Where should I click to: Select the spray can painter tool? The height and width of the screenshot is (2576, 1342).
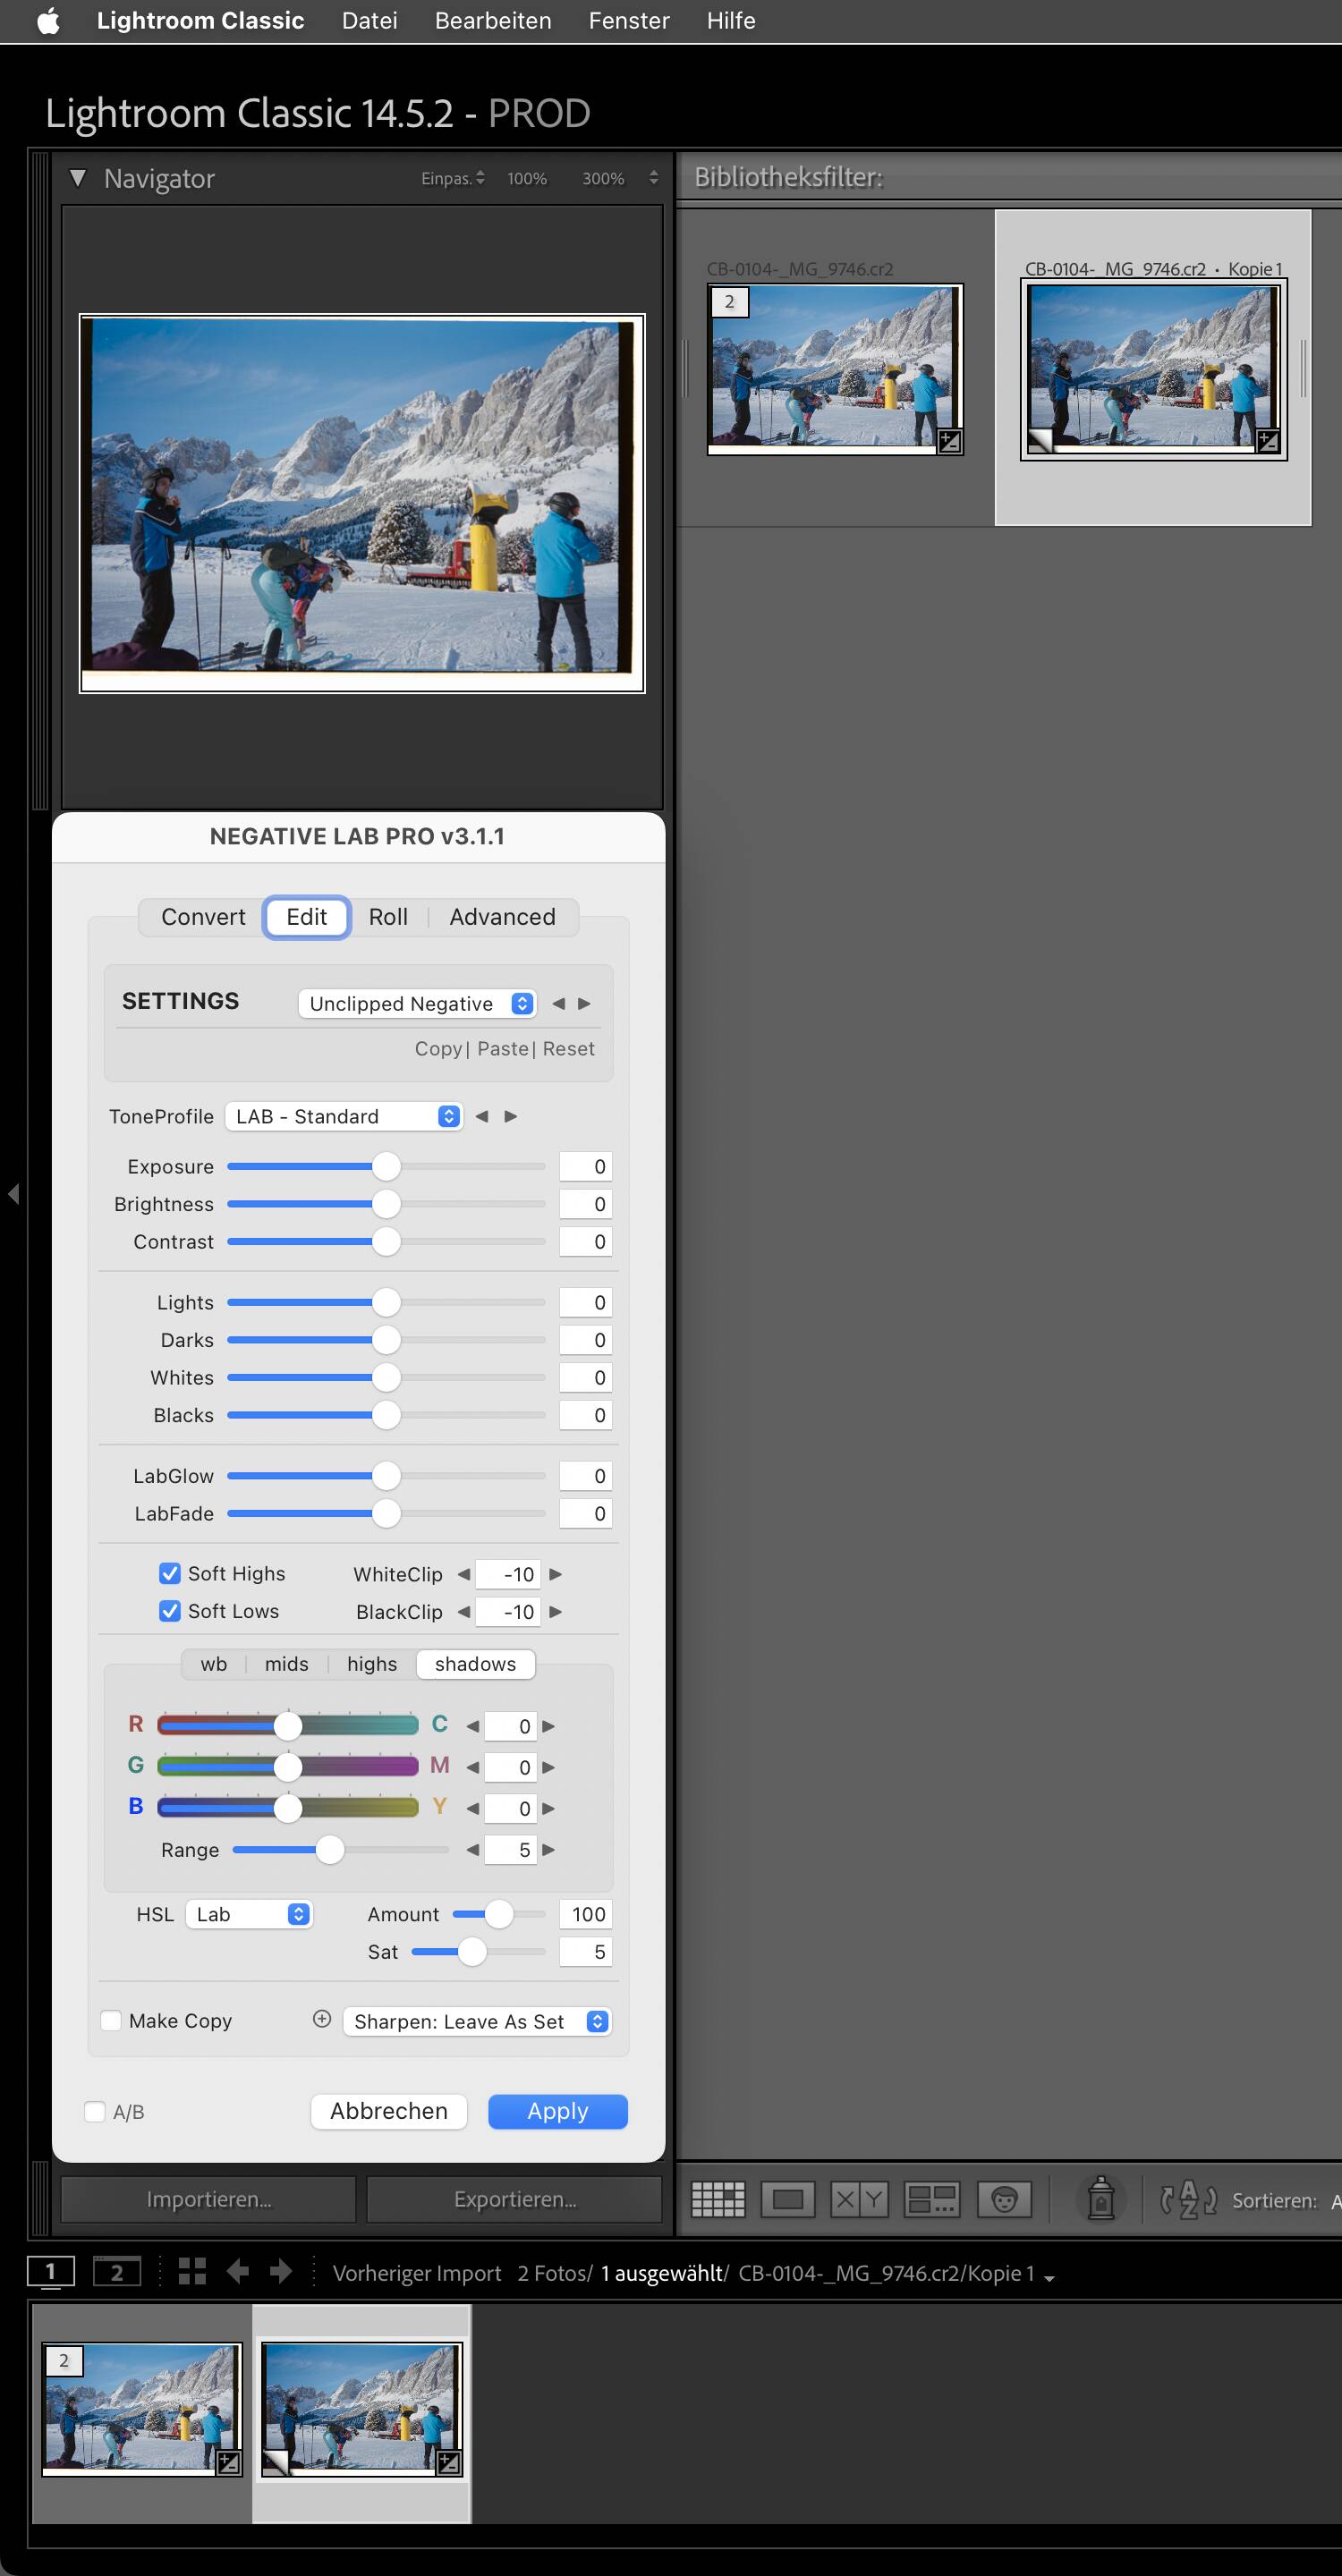pos(1101,2198)
